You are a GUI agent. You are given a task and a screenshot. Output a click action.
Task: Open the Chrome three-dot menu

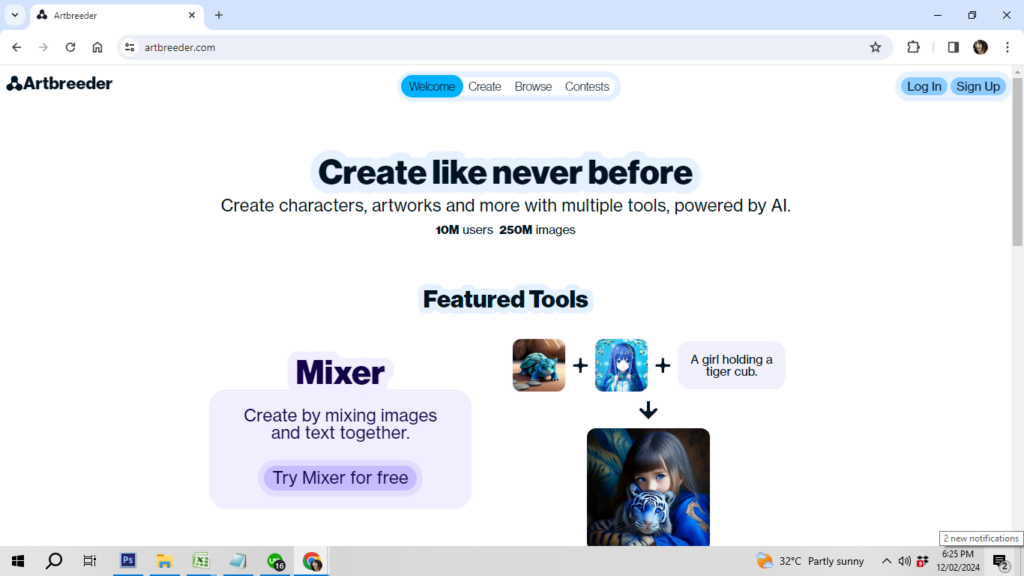point(1006,47)
